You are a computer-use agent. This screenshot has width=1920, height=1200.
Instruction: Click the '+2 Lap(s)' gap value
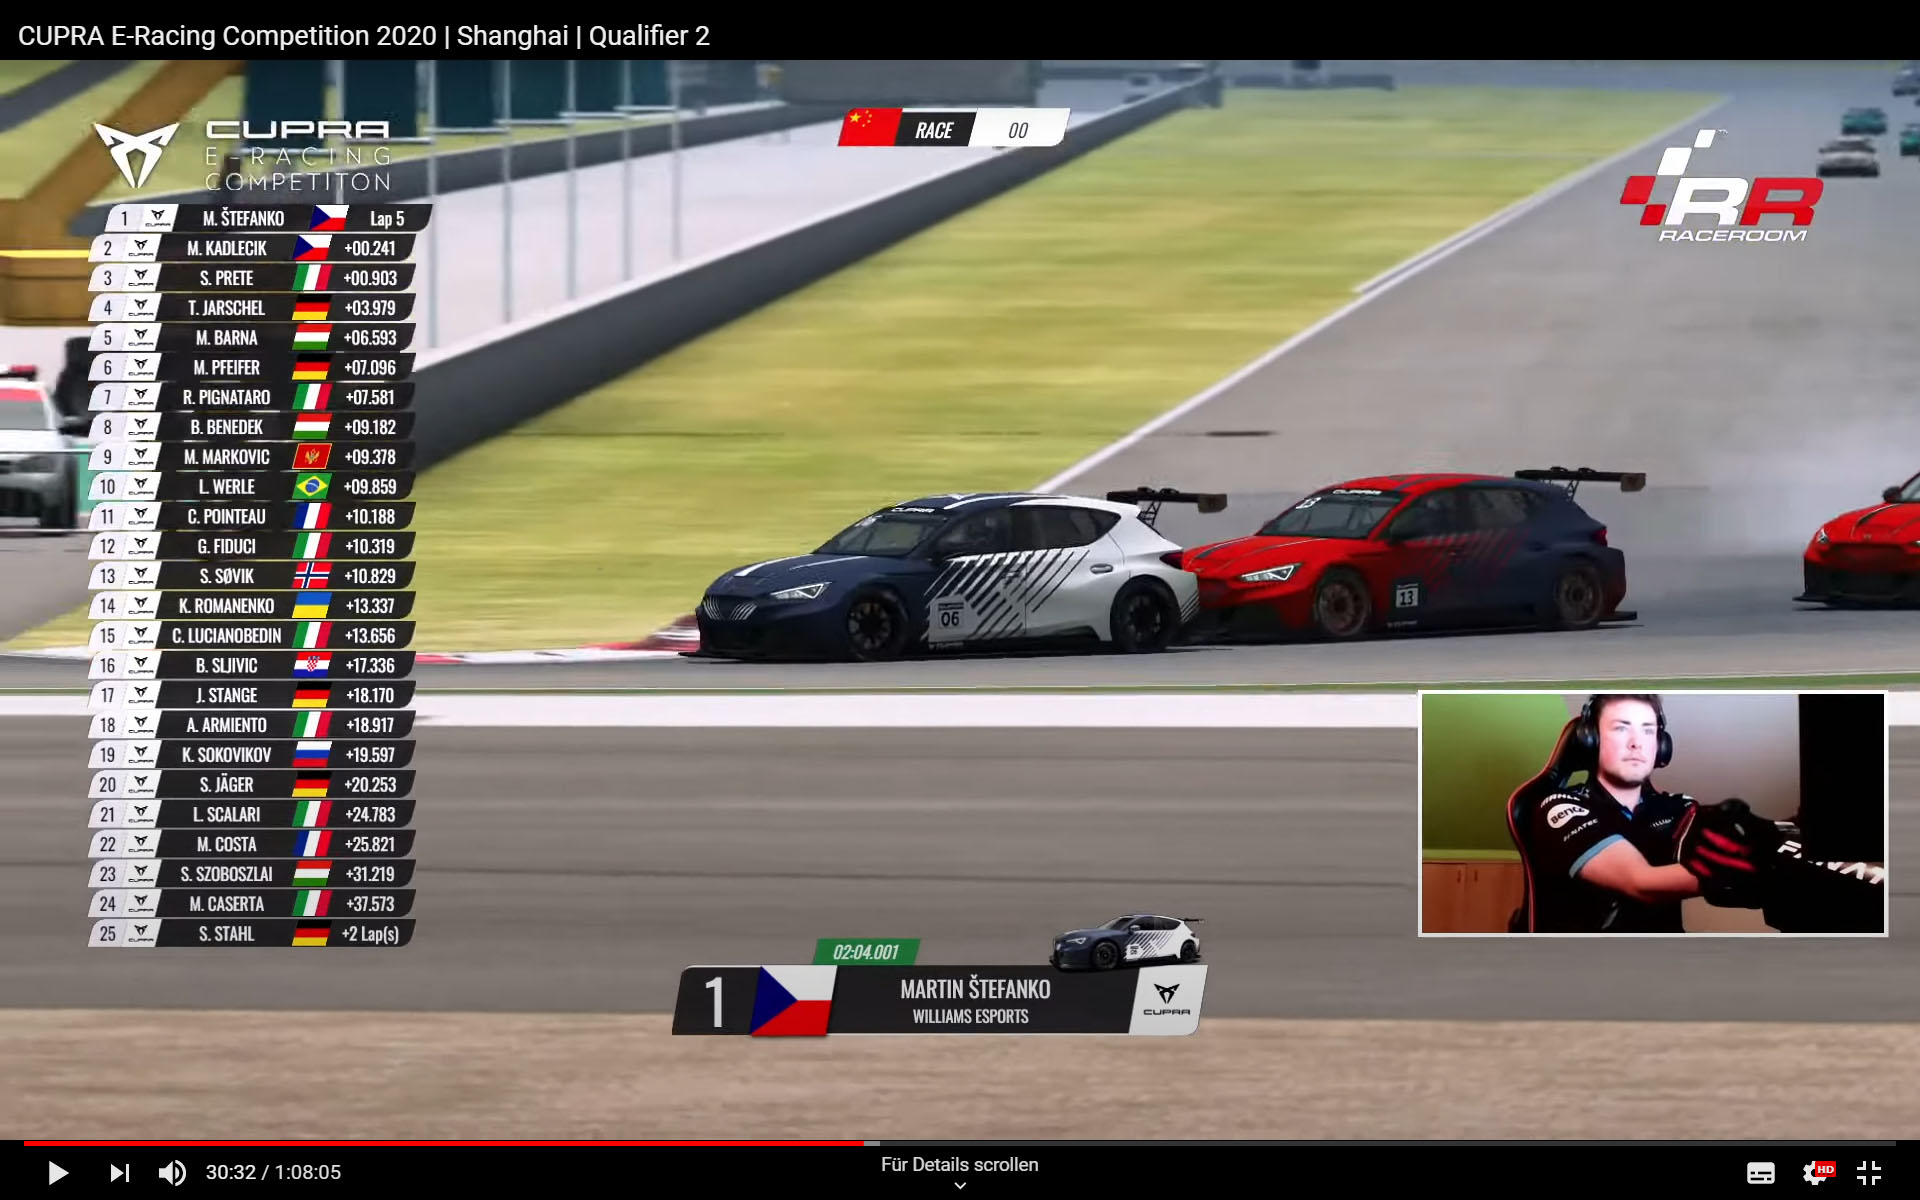click(x=370, y=934)
